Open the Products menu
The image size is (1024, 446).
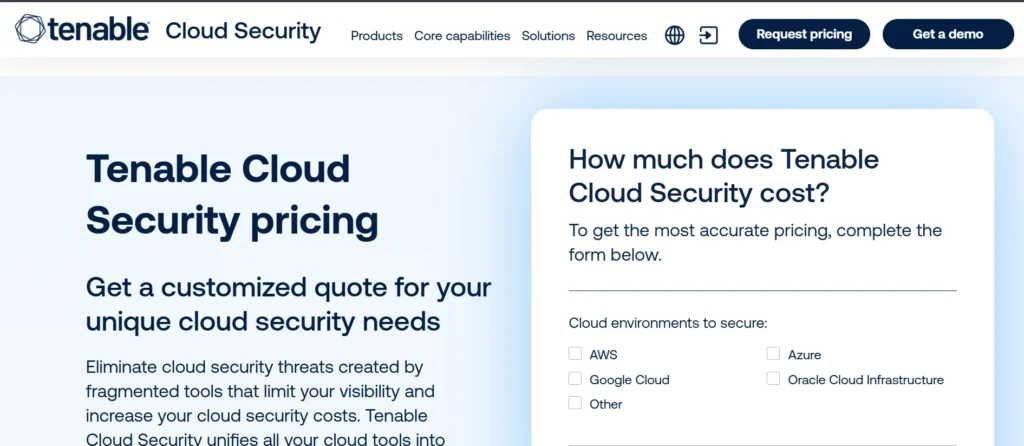[377, 36]
